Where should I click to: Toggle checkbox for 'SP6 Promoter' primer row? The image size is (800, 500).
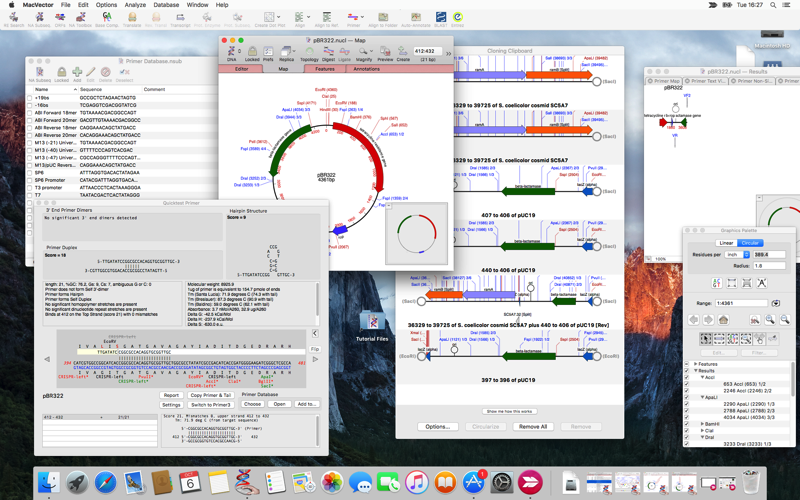[30, 181]
